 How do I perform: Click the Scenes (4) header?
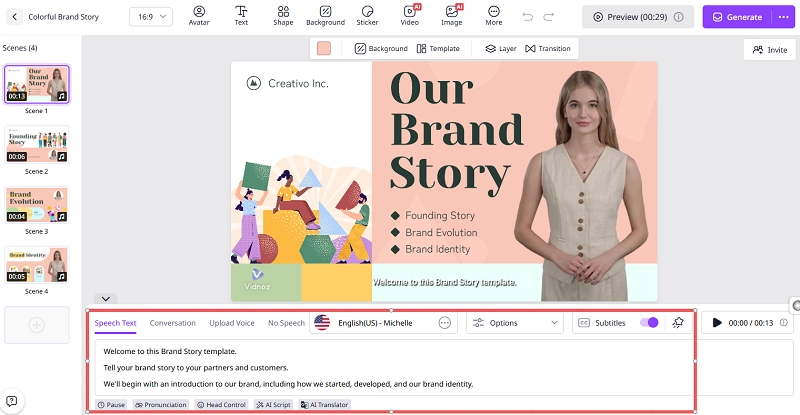[20, 48]
